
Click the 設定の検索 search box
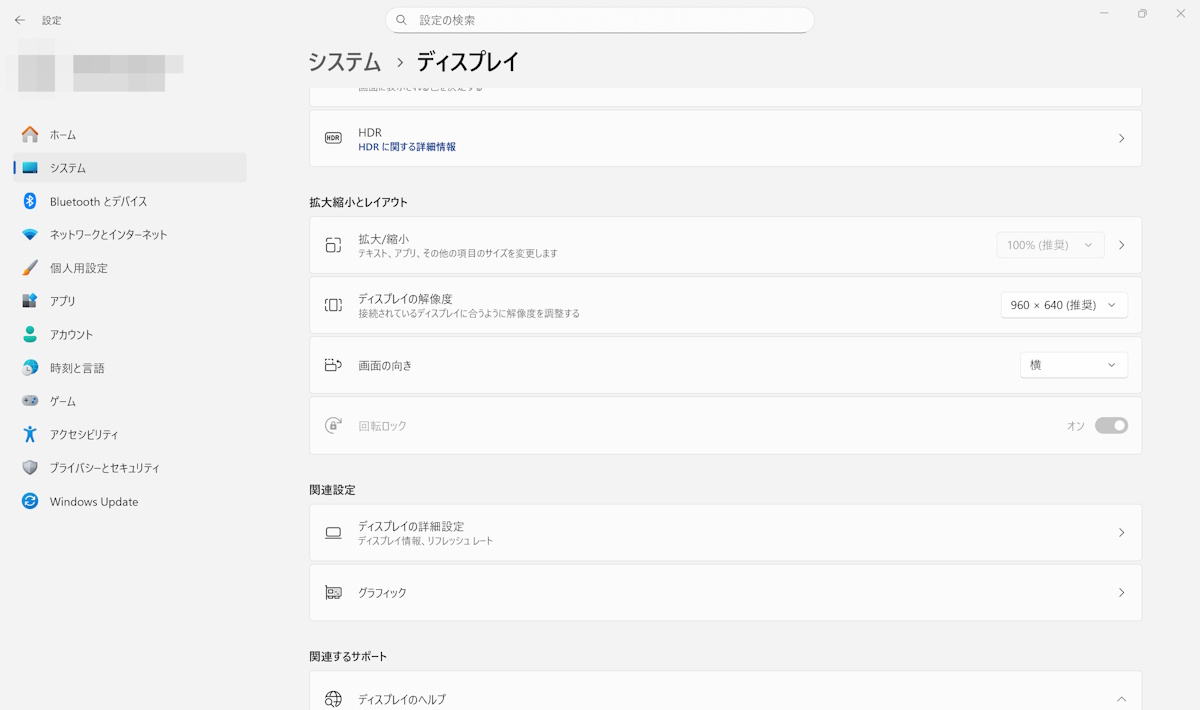(600, 20)
